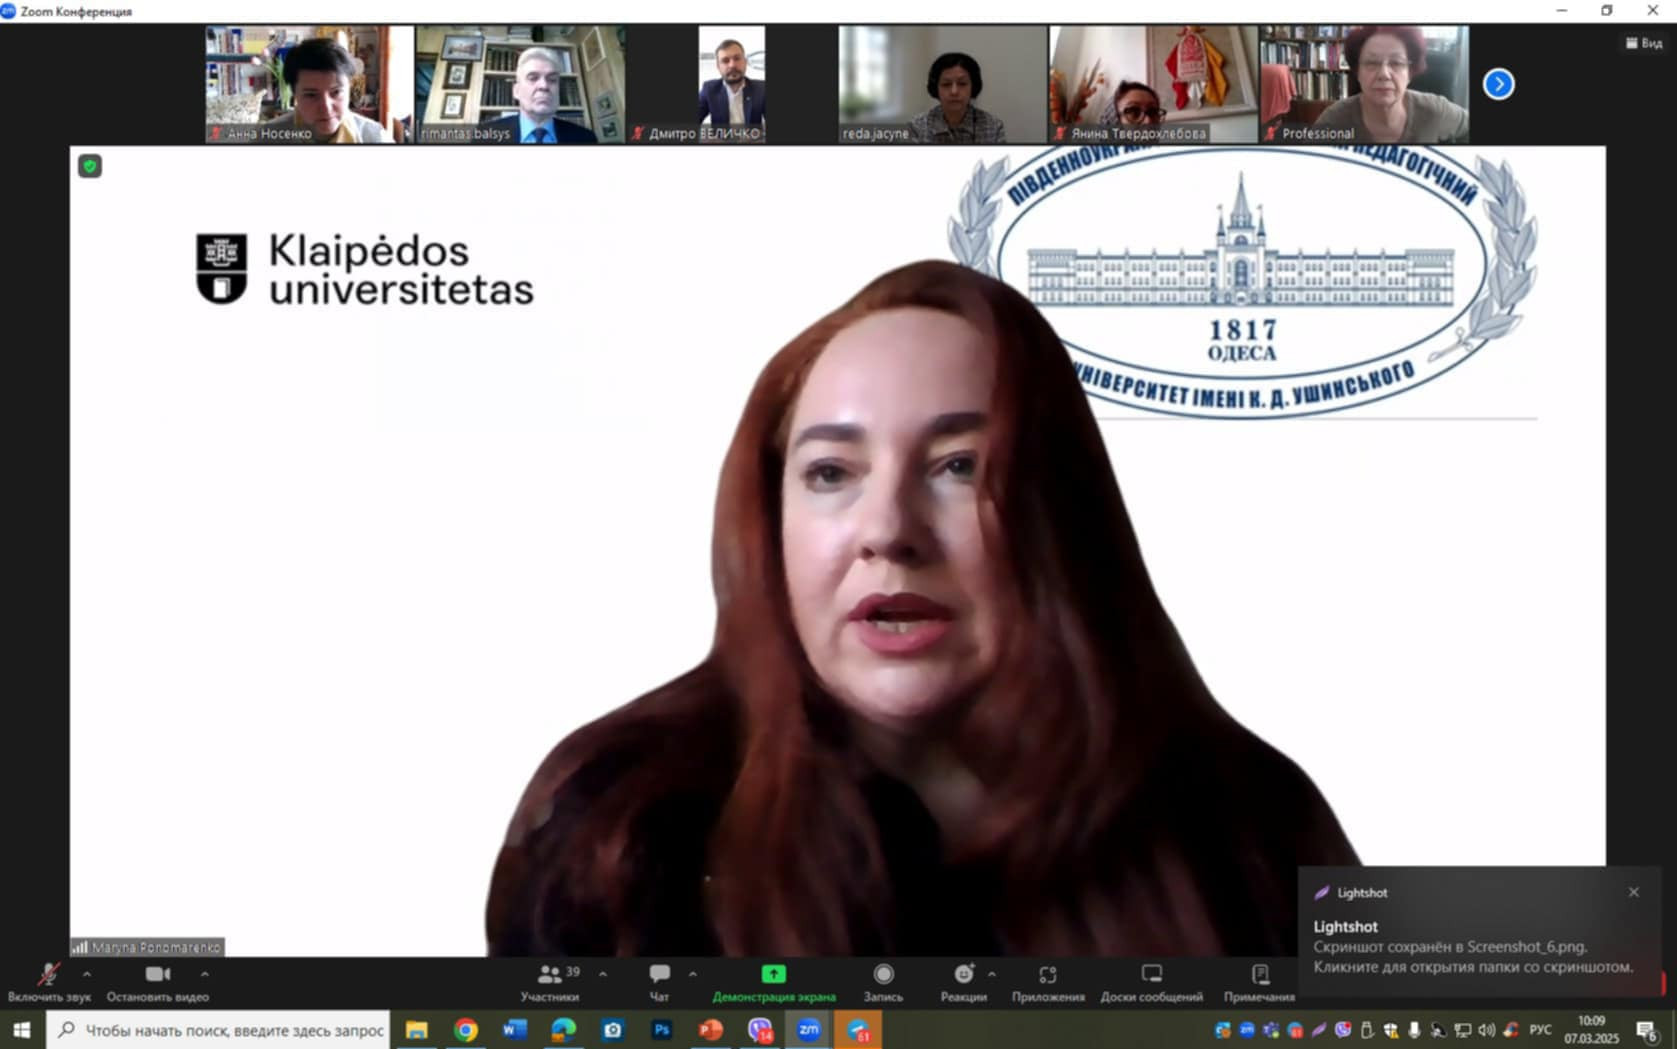Screen dimensions: 1677x1049
Task: Select rimantas.balsys video thumbnail
Action: [x=520, y=84]
